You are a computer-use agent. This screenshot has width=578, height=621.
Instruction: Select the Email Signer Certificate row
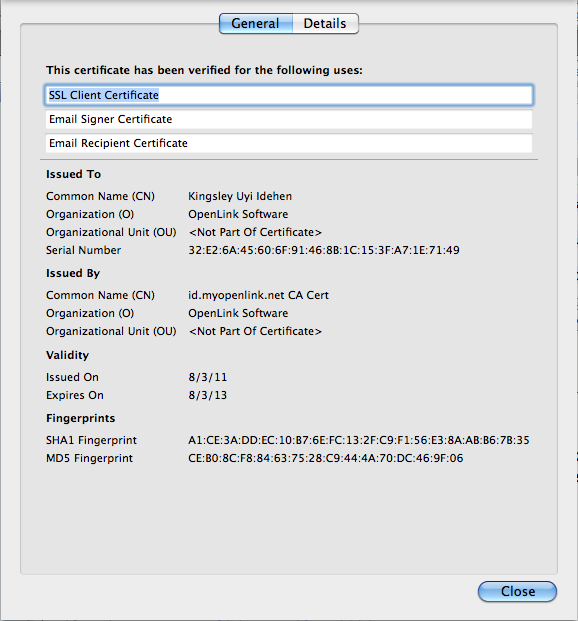(289, 119)
